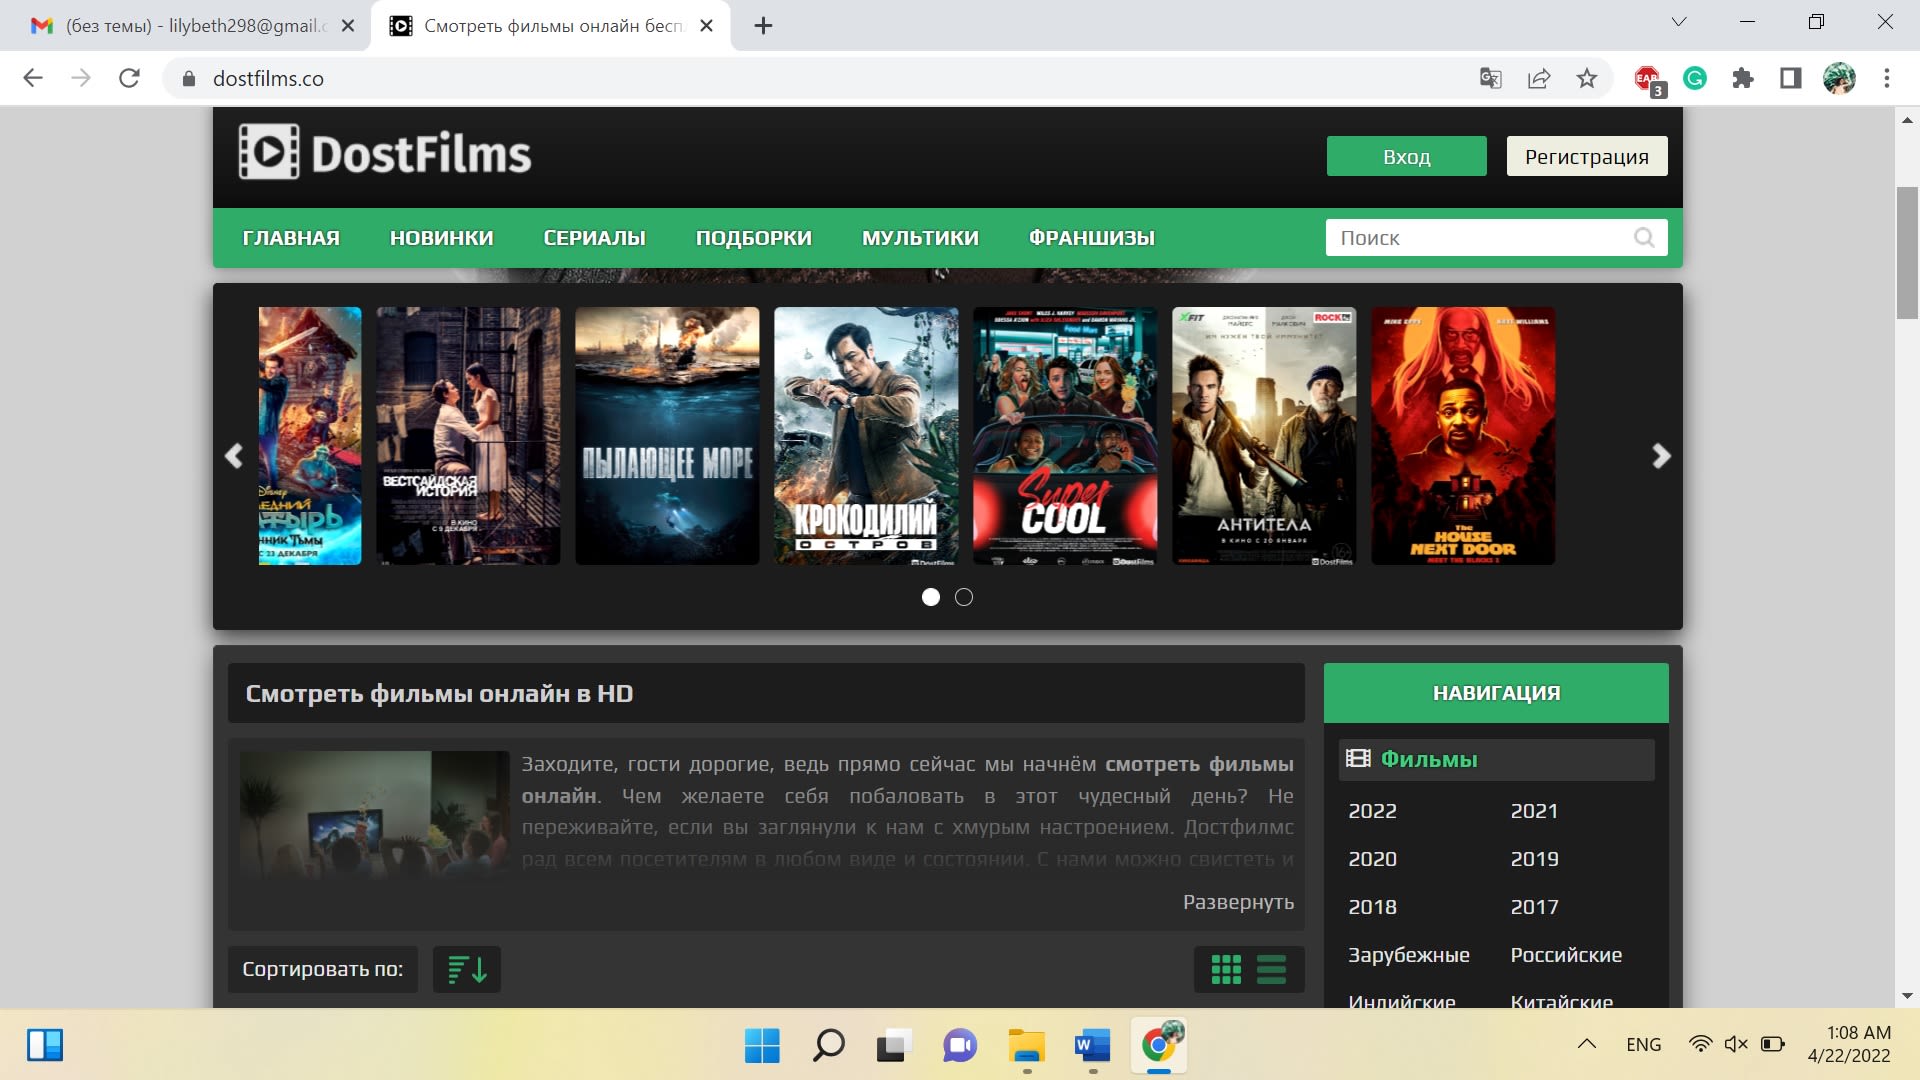The image size is (1920, 1080).
Task: Bookmark page with star icon
Action: 1587,78
